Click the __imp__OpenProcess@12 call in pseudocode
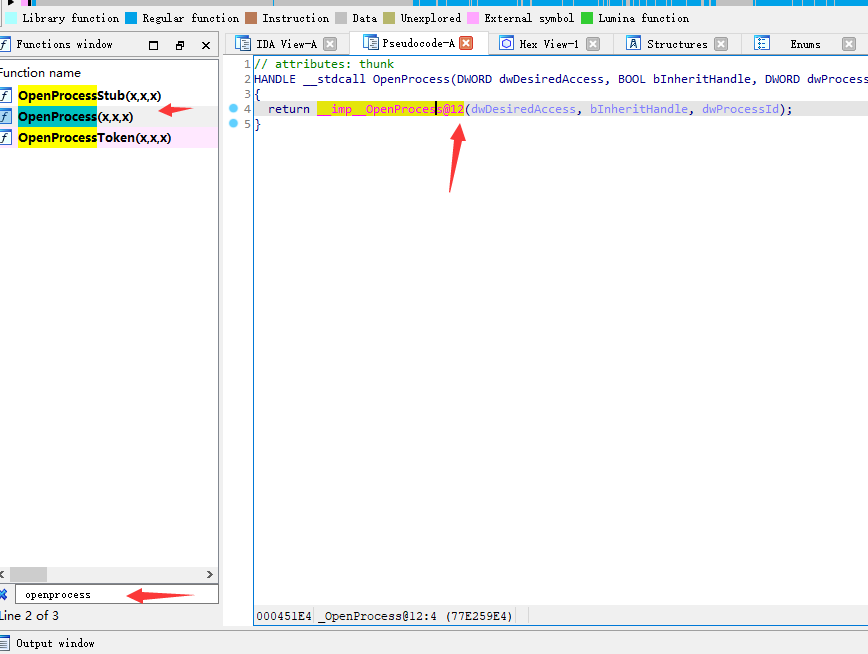 click(390, 109)
